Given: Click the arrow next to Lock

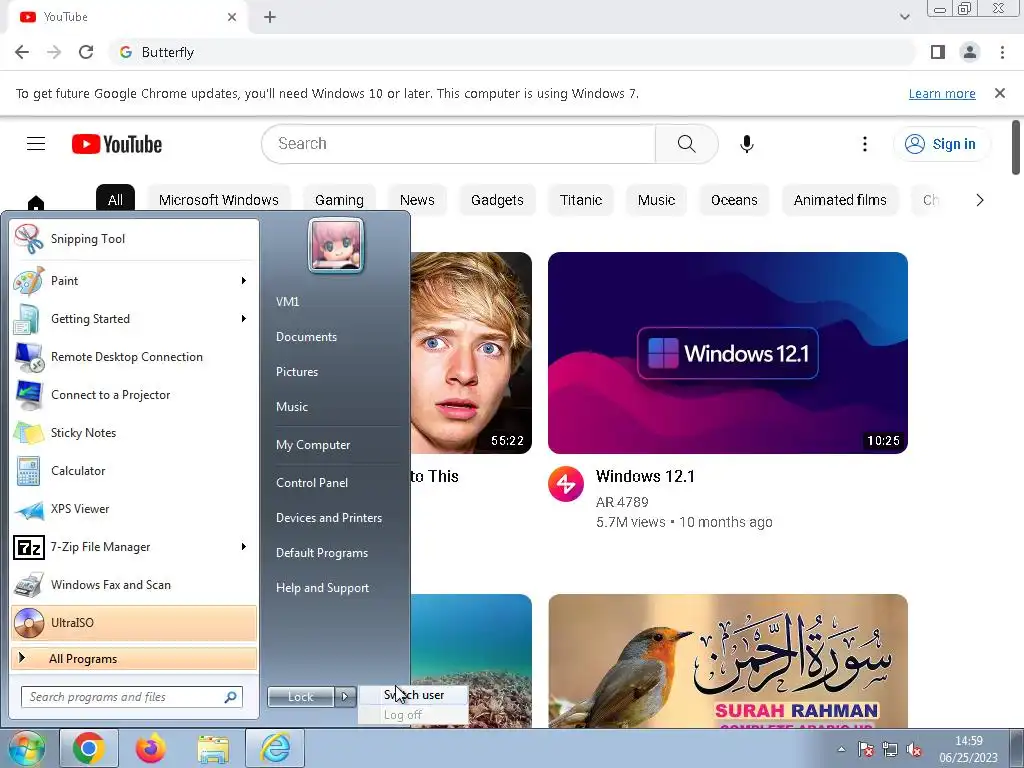Looking at the screenshot, I should click(345, 697).
